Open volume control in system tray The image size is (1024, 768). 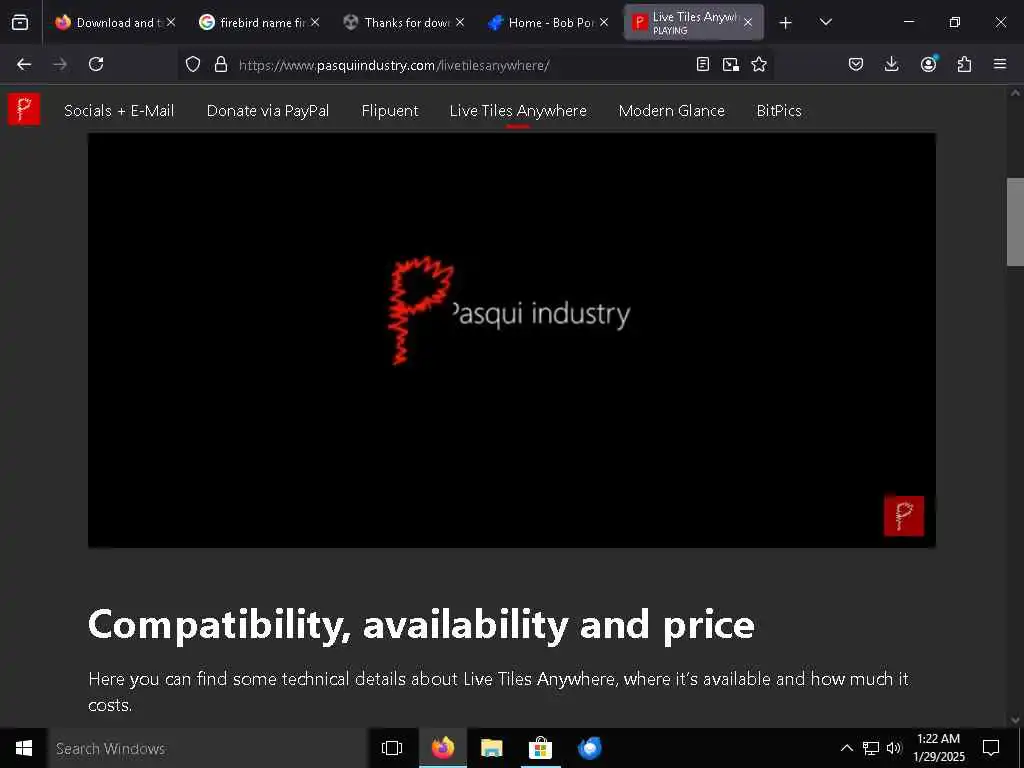click(894, 748)
